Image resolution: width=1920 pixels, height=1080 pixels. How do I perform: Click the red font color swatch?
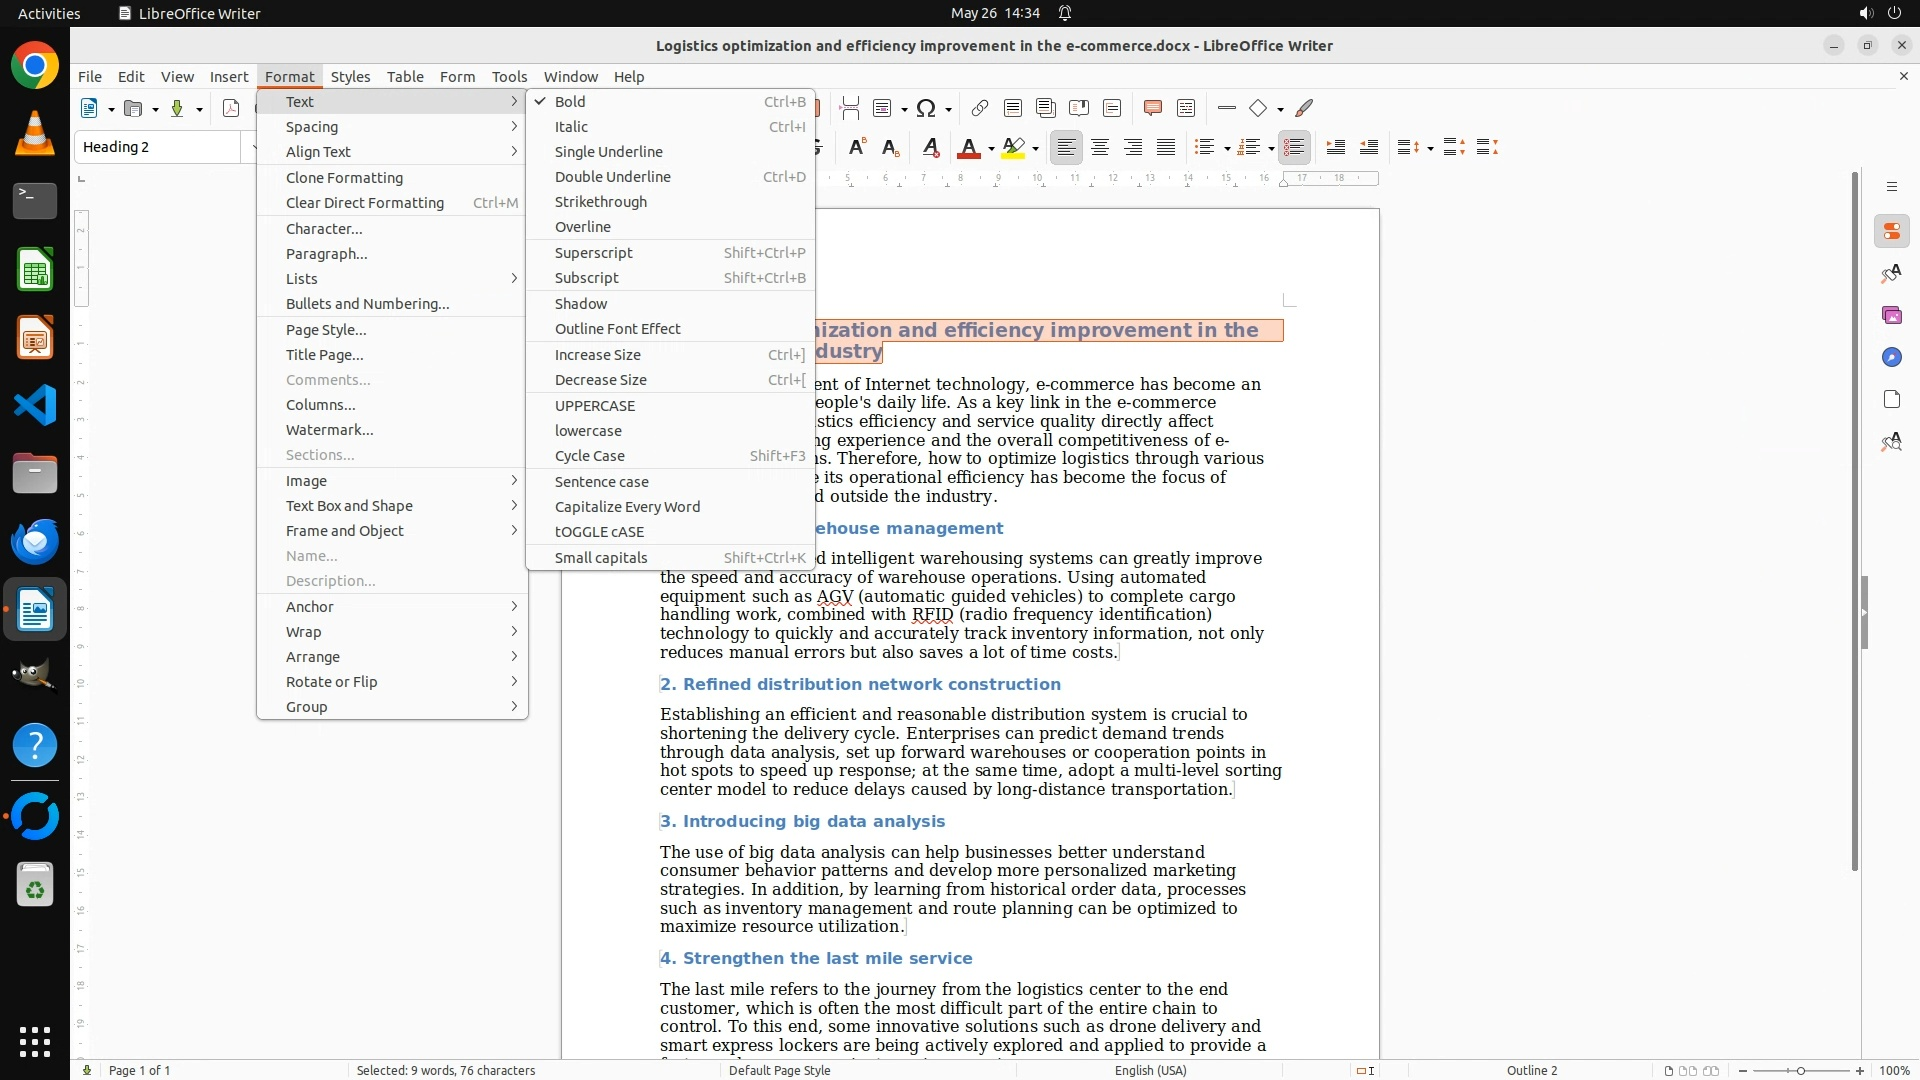coord(968,148)
